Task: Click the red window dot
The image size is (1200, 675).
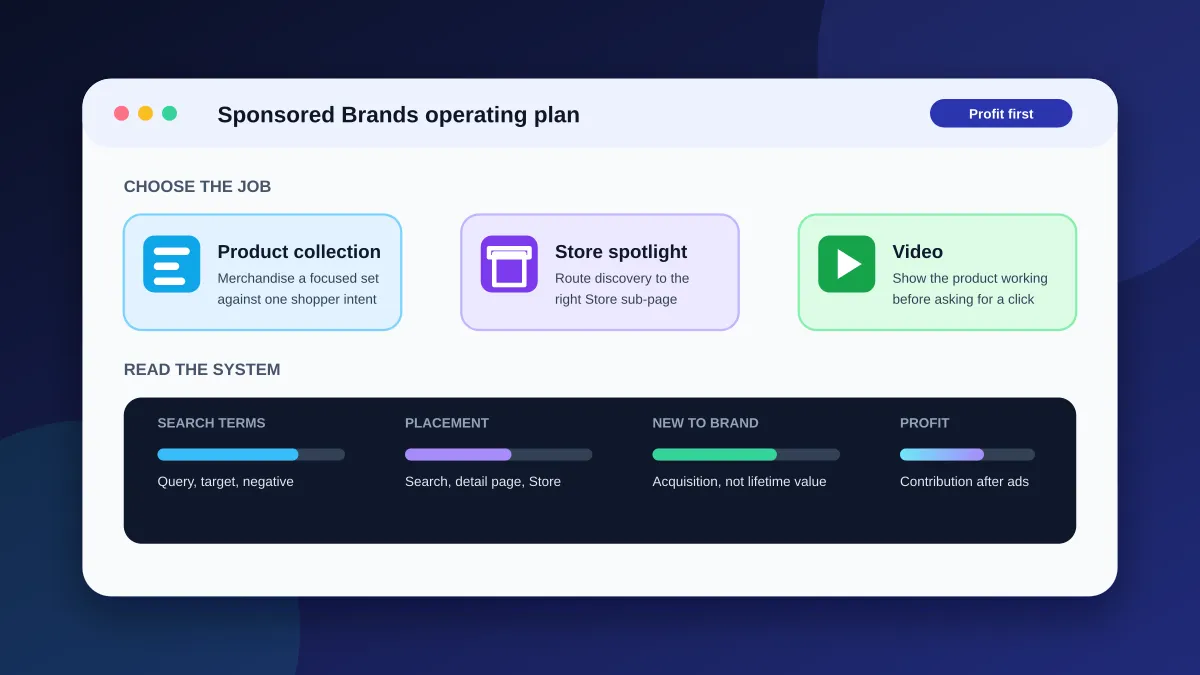Action: (x=122, y=113)
